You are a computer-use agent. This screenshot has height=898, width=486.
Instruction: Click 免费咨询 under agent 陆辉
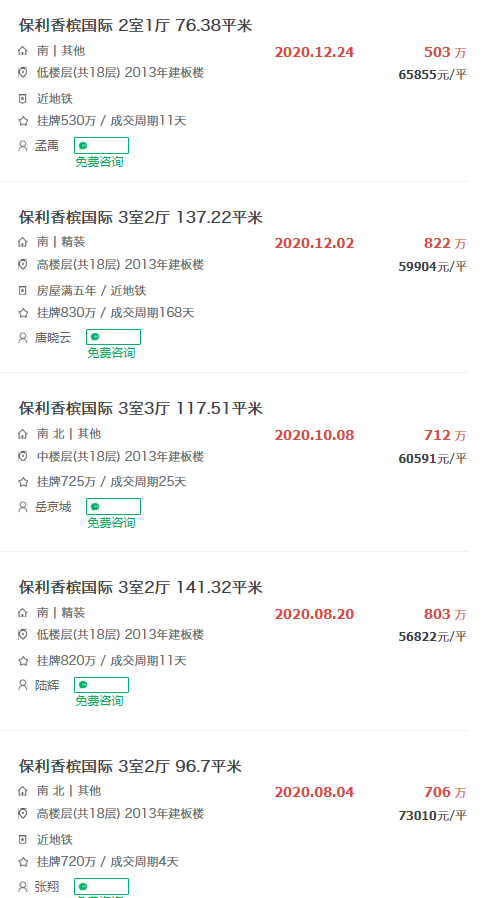pos(99,701)
